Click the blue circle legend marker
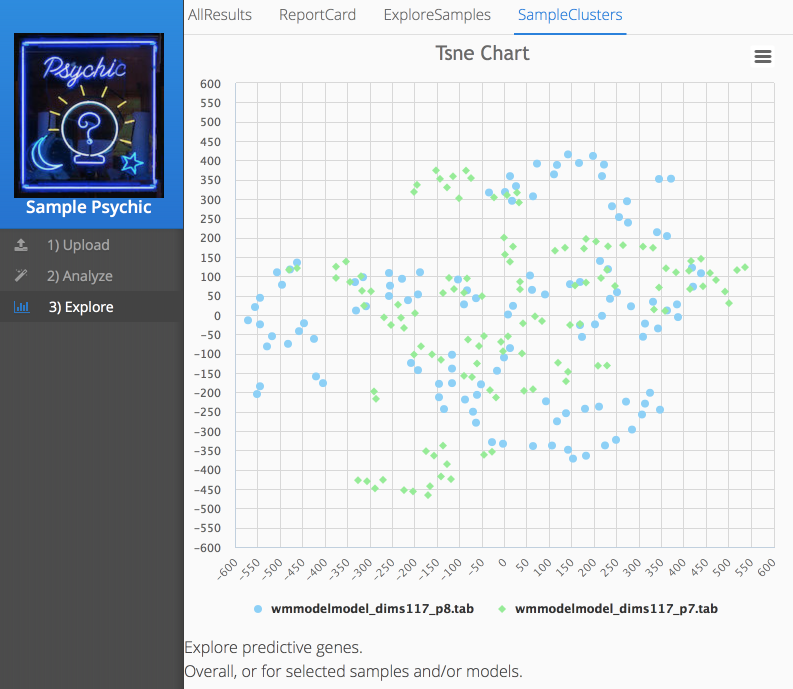 pyautogui.click(x=258, y=608)
